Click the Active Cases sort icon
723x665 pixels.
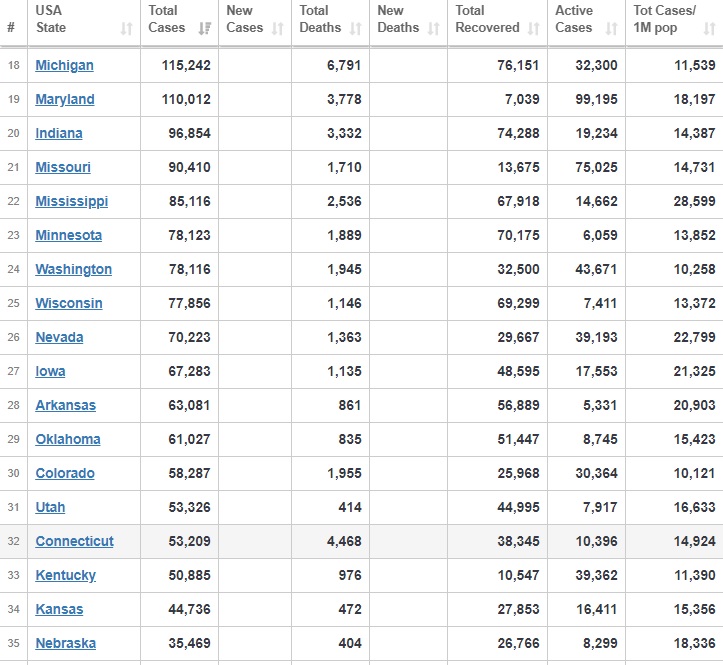611,29
